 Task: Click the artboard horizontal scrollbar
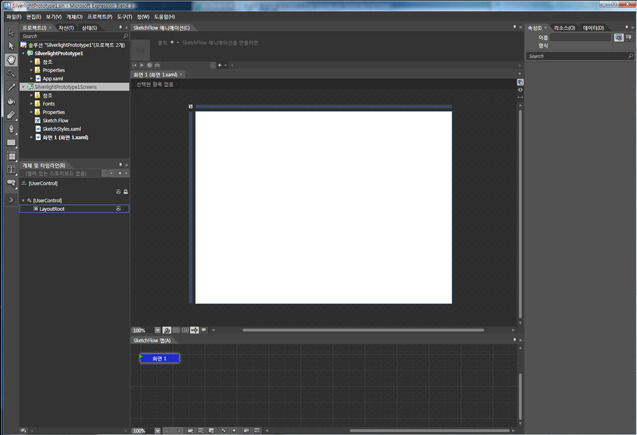click(363, 330)
